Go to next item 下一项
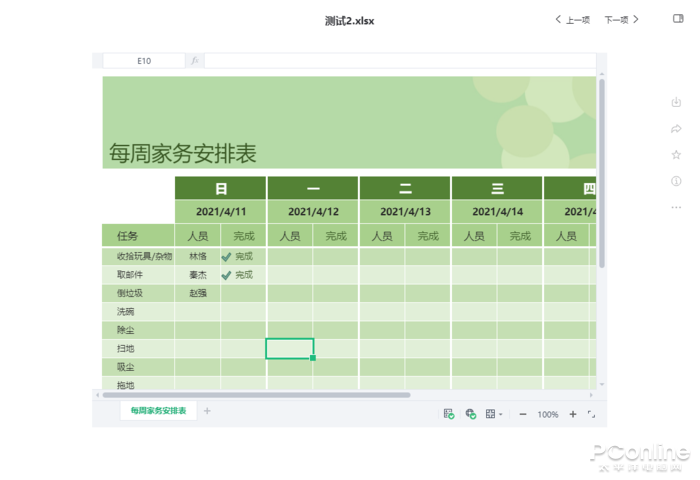Viewport: 700px width, 480px height. pos(621,20)
